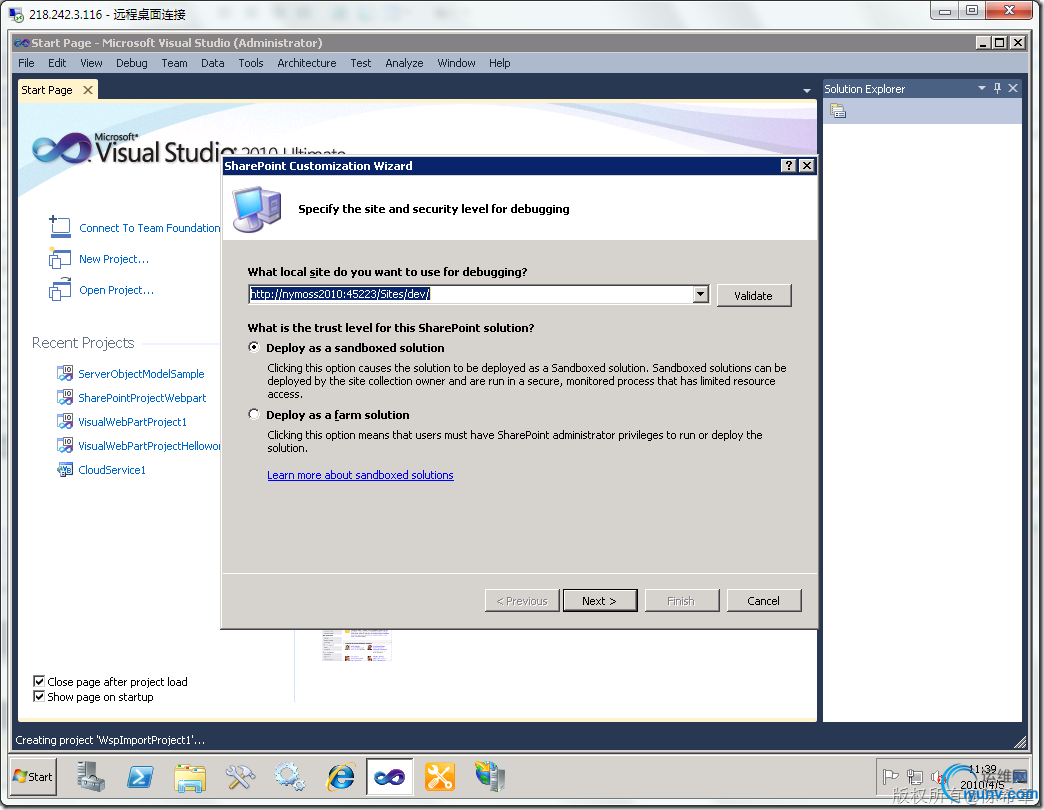Open the Data menu

(212, 63)
